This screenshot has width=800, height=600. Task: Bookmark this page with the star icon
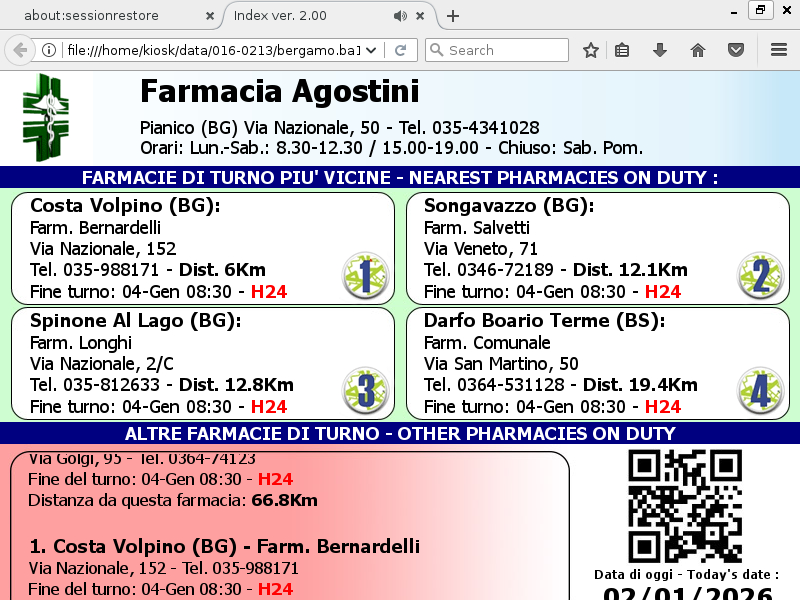pyautogui.click(x=591, y=50)
